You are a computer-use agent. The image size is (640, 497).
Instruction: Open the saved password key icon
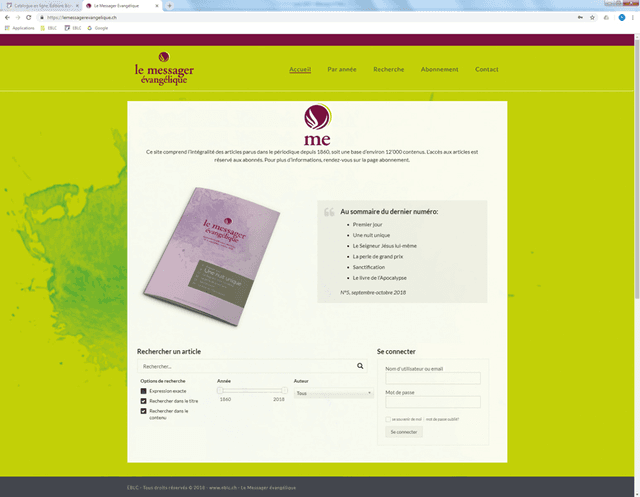[x=580, y=18]
